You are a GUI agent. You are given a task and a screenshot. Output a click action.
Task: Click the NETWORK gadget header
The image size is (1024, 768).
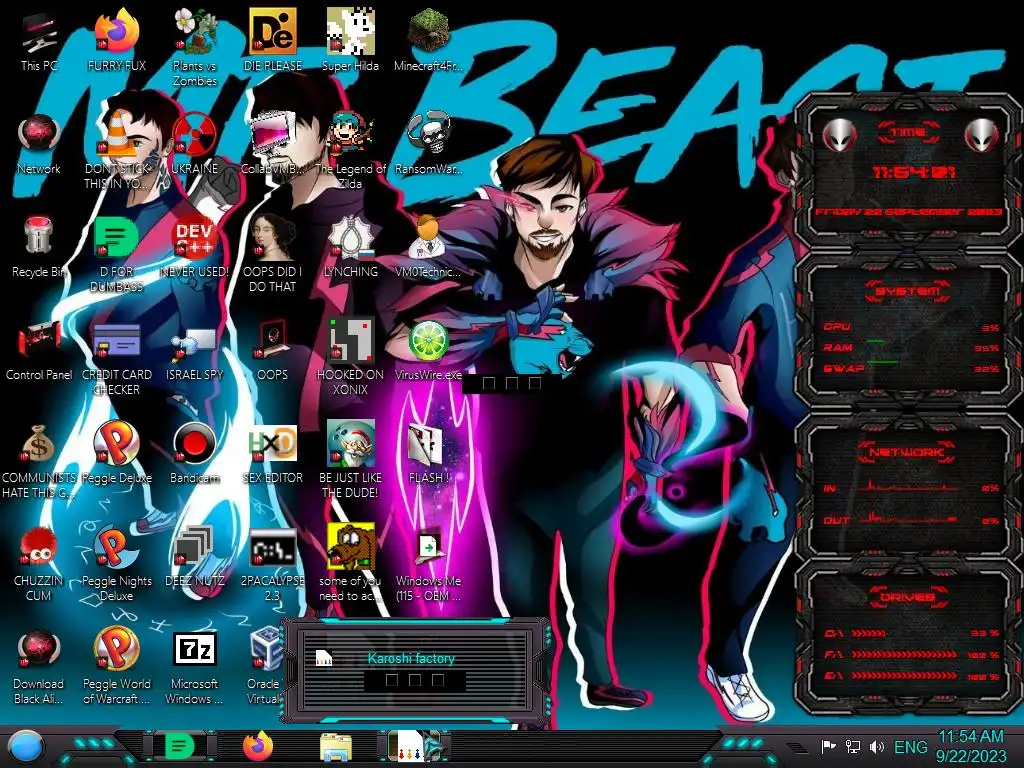(907, 451)
